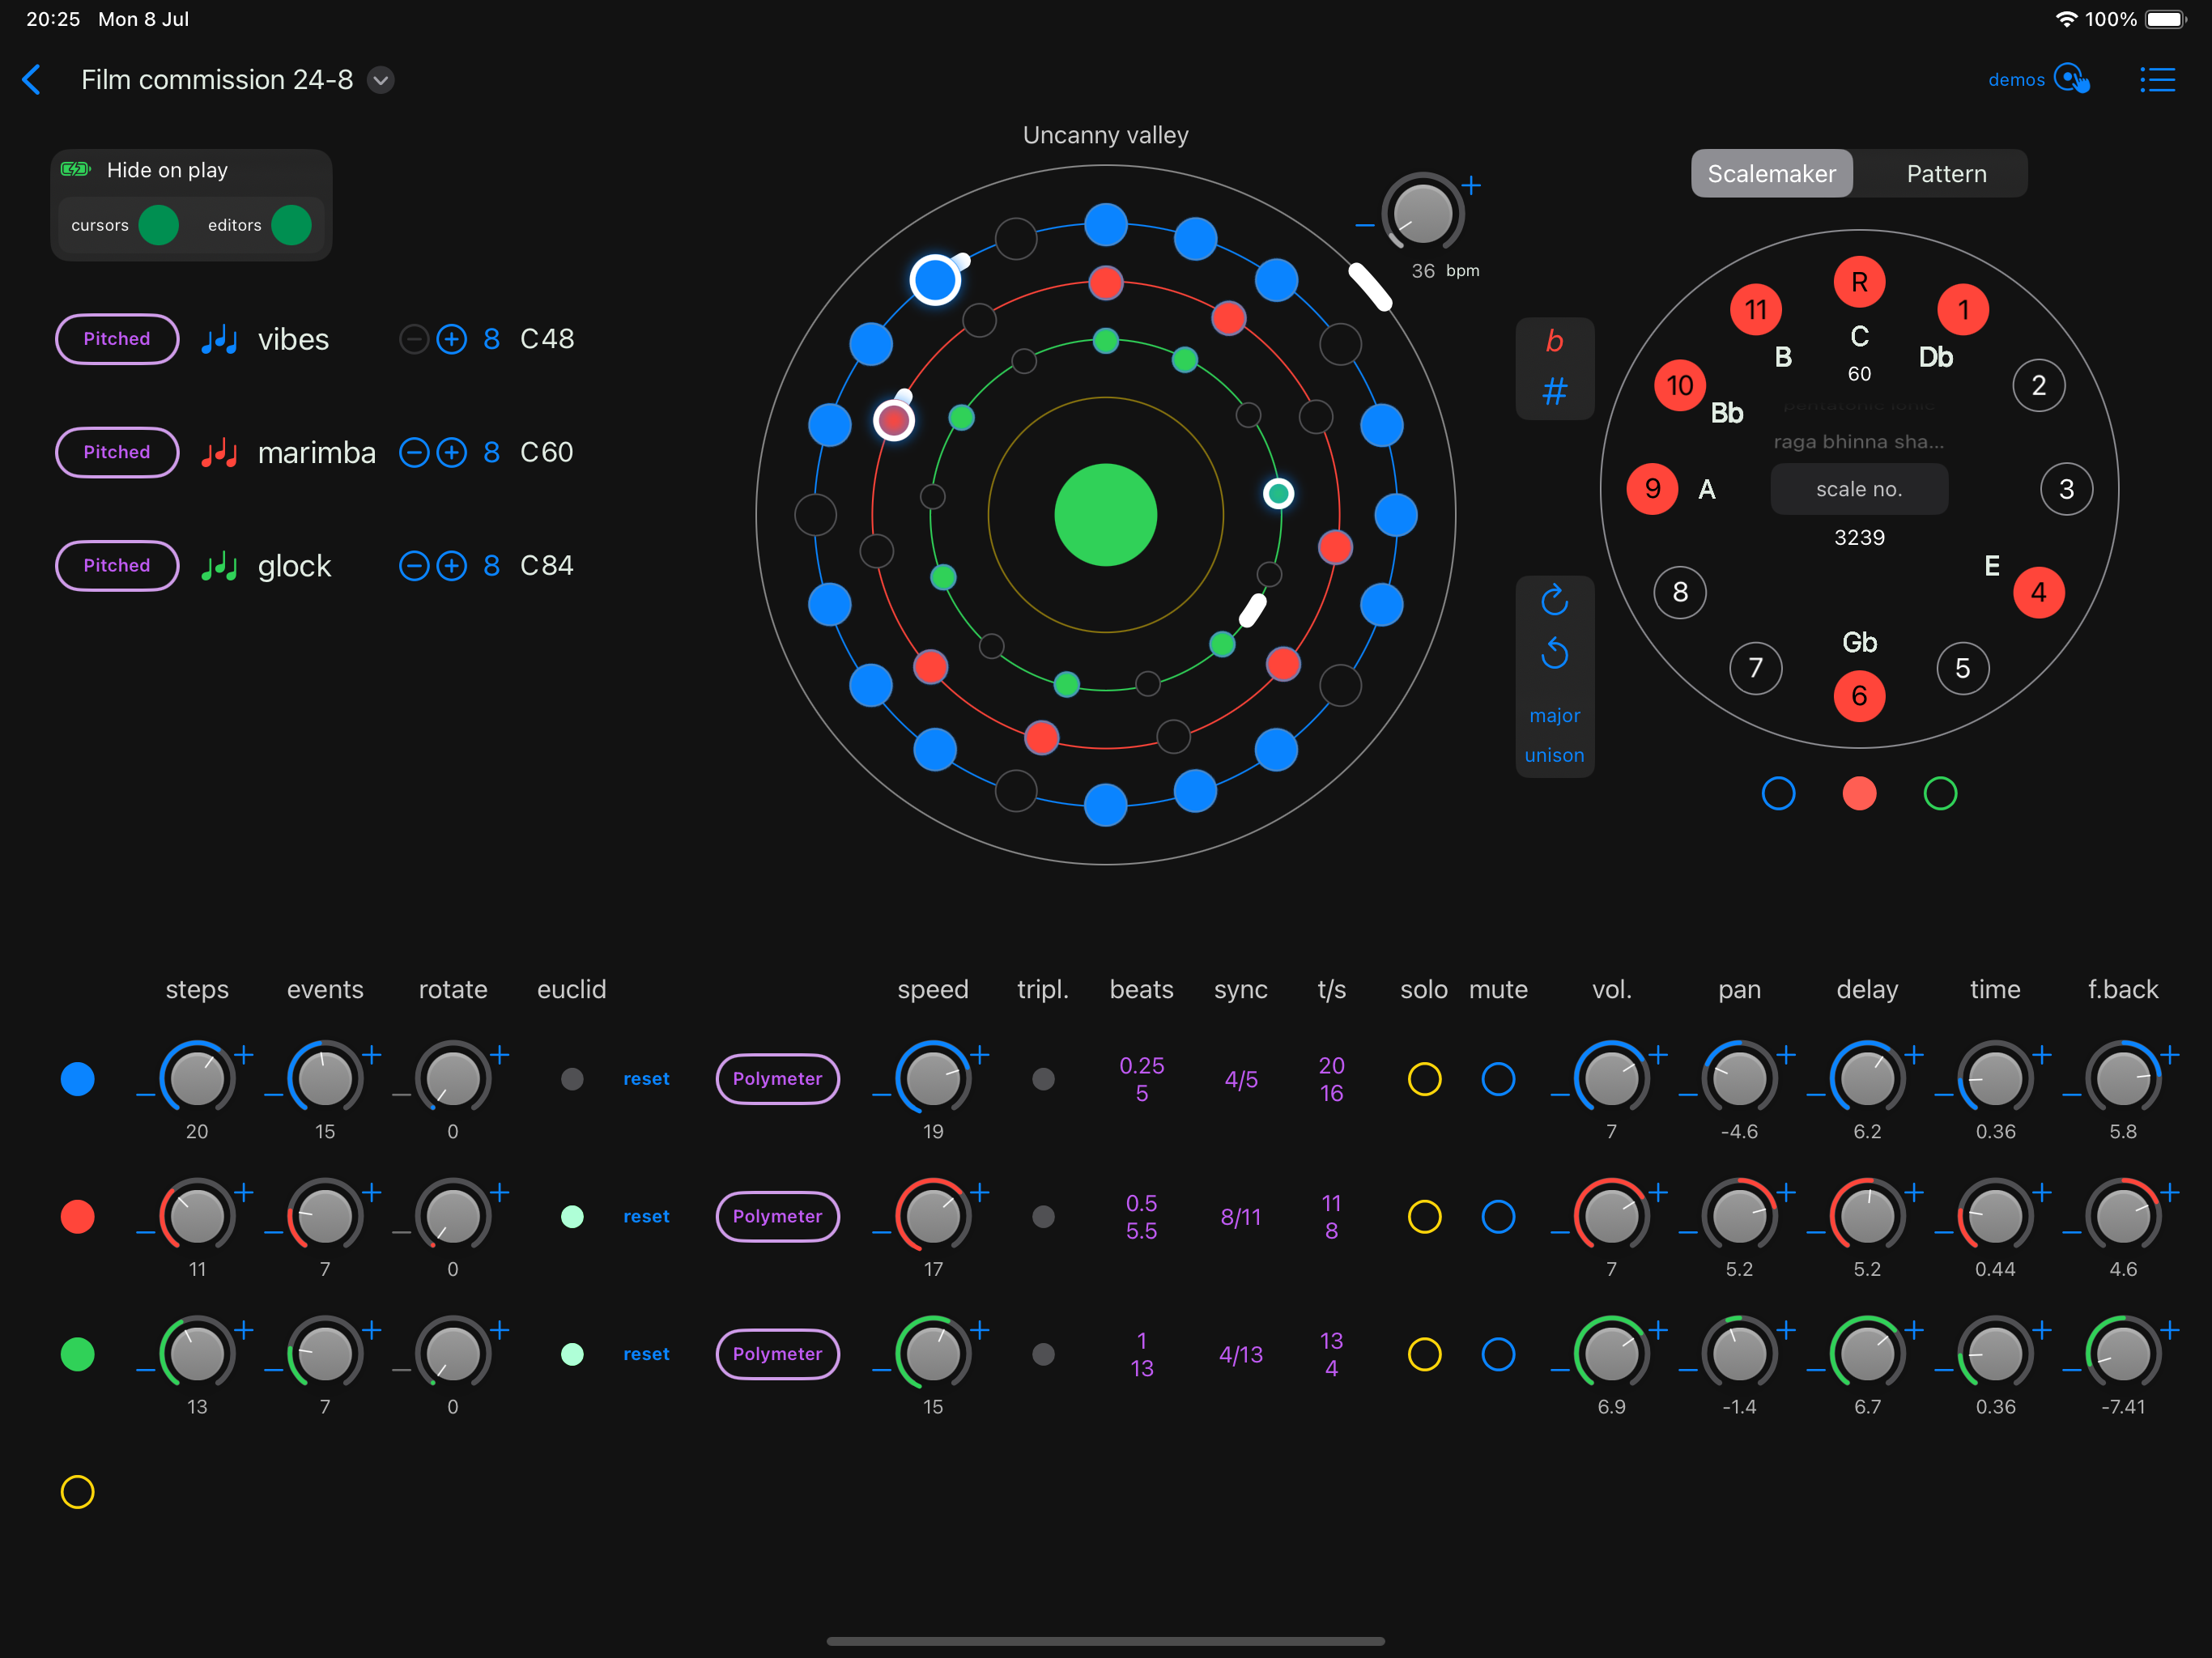Select the Scalemaker tab

(1771, 174)
